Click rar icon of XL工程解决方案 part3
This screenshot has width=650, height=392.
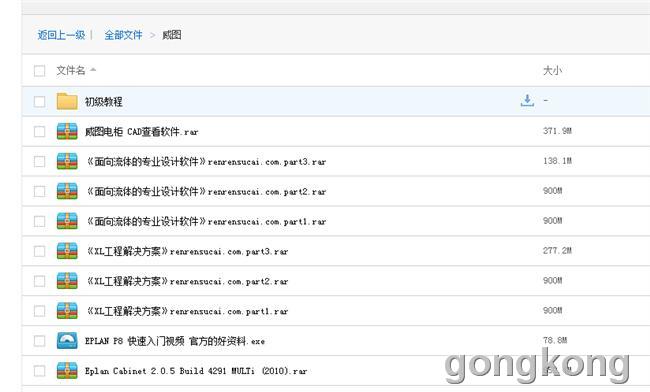(67, 251)
